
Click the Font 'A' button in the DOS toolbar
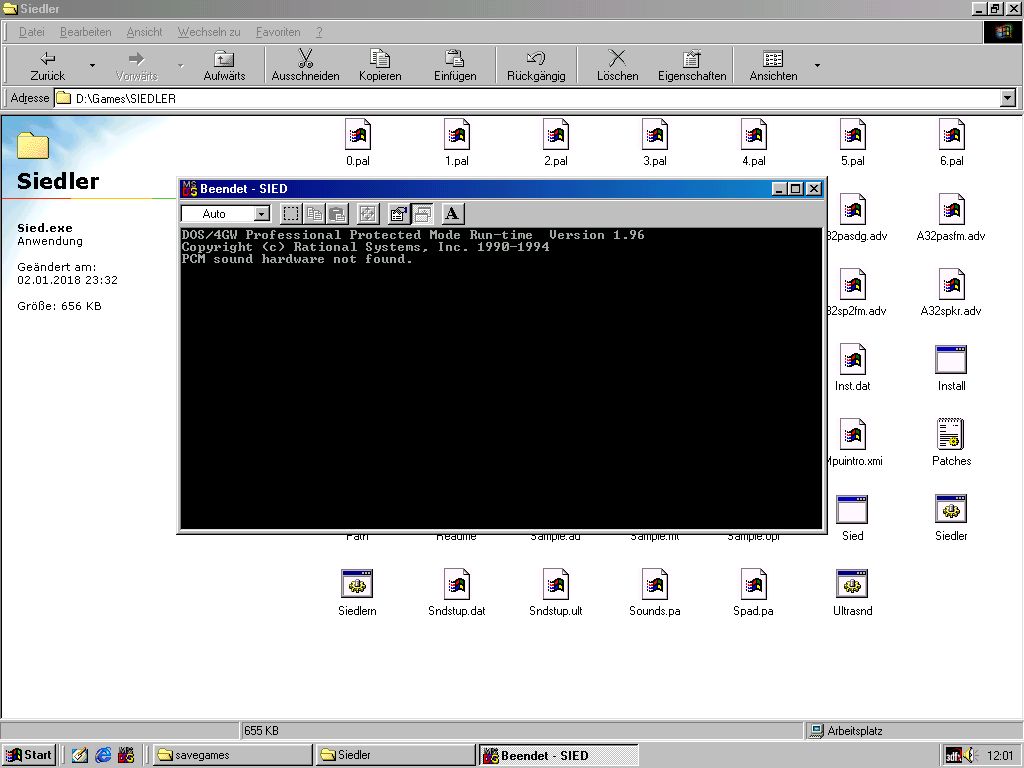coord(452,214)
